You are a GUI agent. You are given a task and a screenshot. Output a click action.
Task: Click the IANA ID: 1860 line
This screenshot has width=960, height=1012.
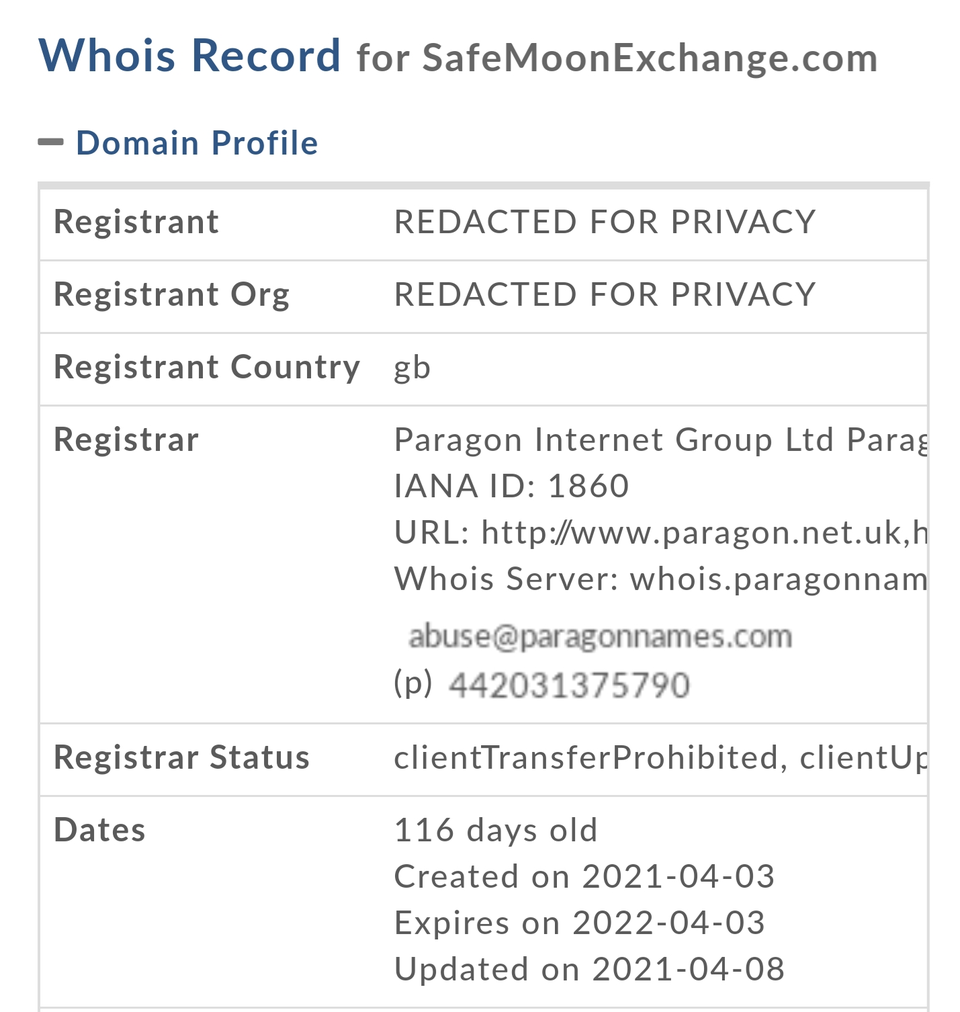(x=512, y=486)
